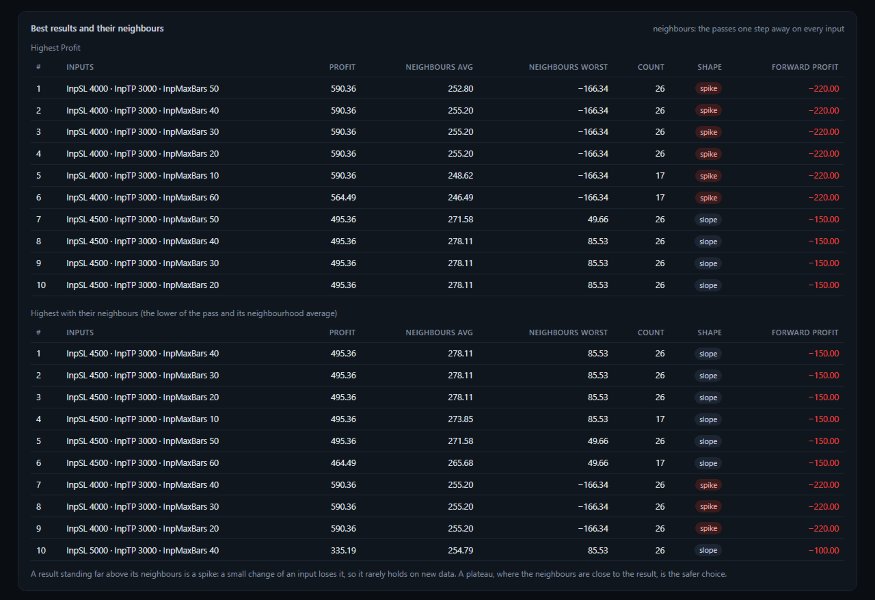Select 'InpSL 4000 · InpTP 3000 · InpMaxBars 60' inputs

(142, 198)
